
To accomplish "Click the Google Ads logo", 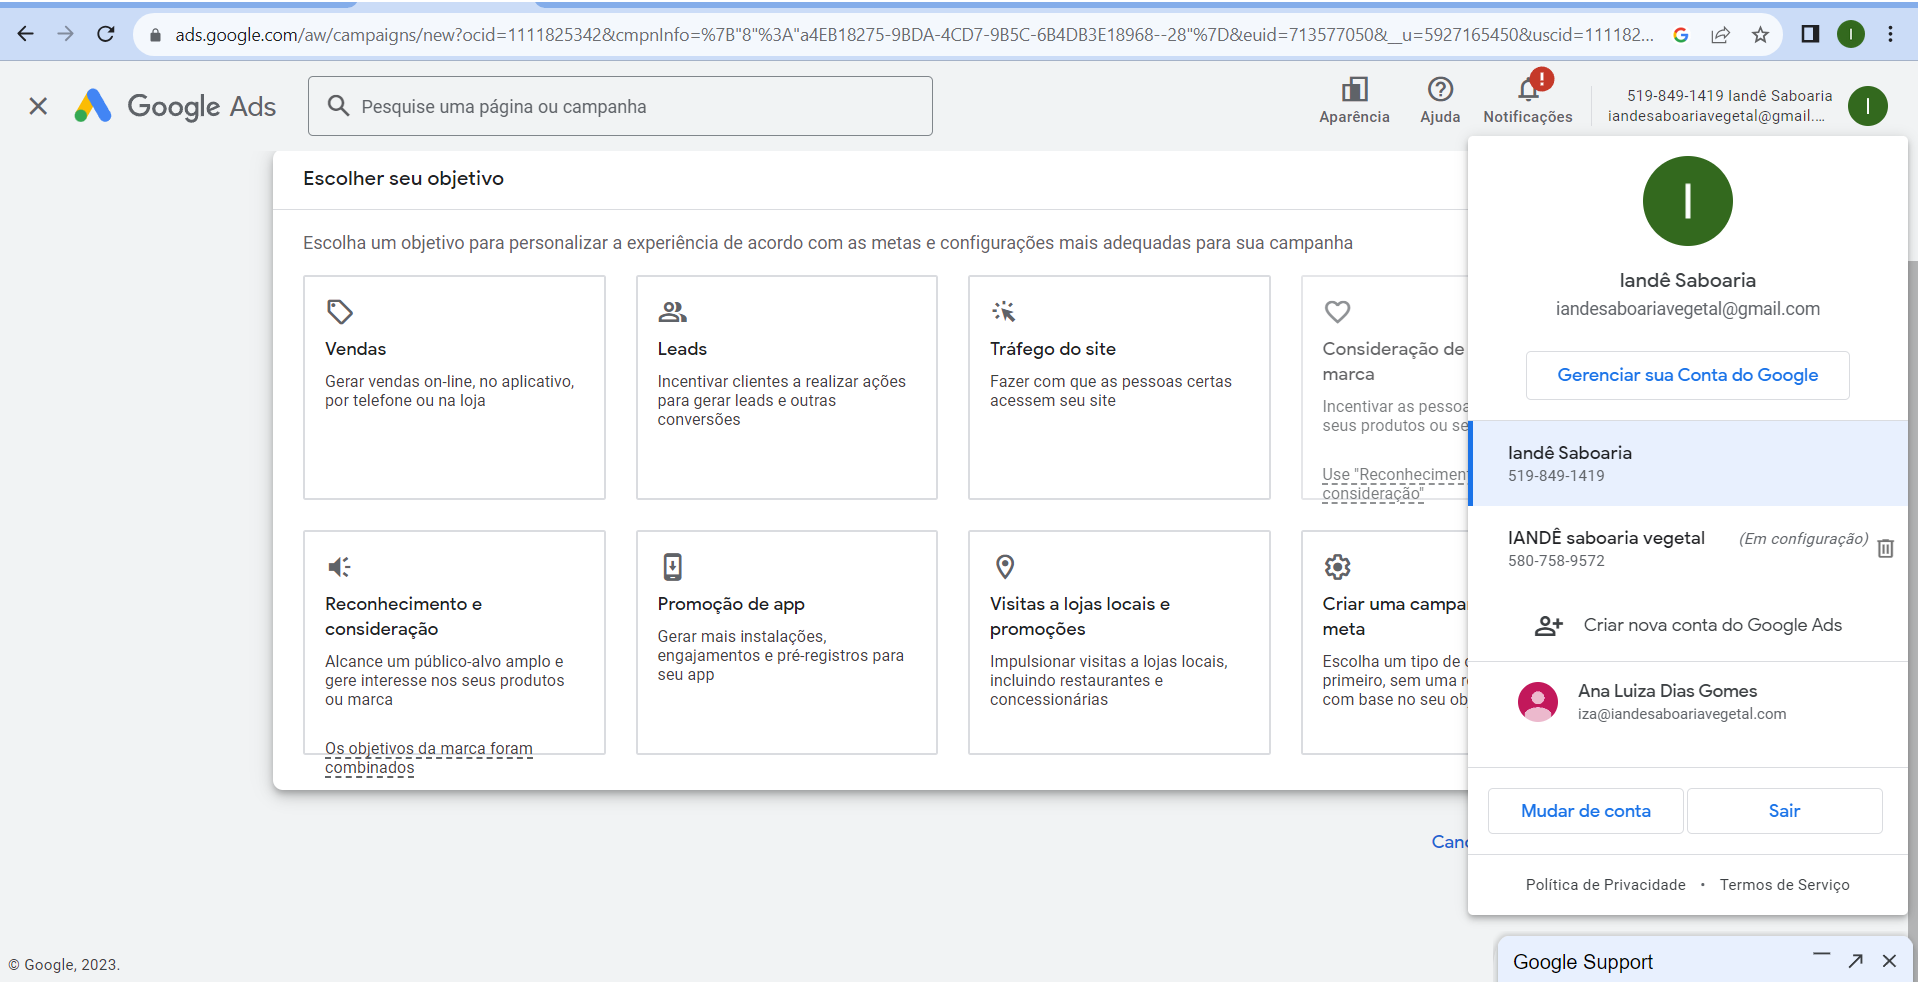I will (175, 106).
